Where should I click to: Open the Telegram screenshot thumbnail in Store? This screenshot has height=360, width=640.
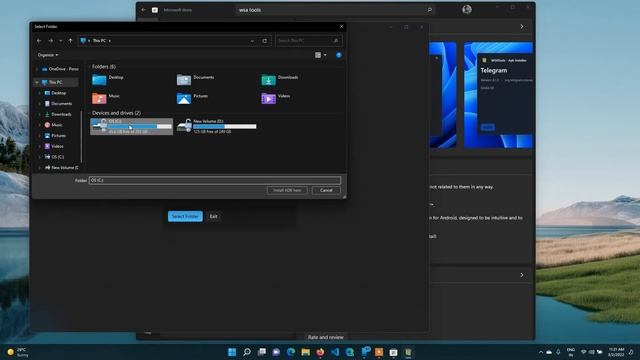[x=498, y=95]
